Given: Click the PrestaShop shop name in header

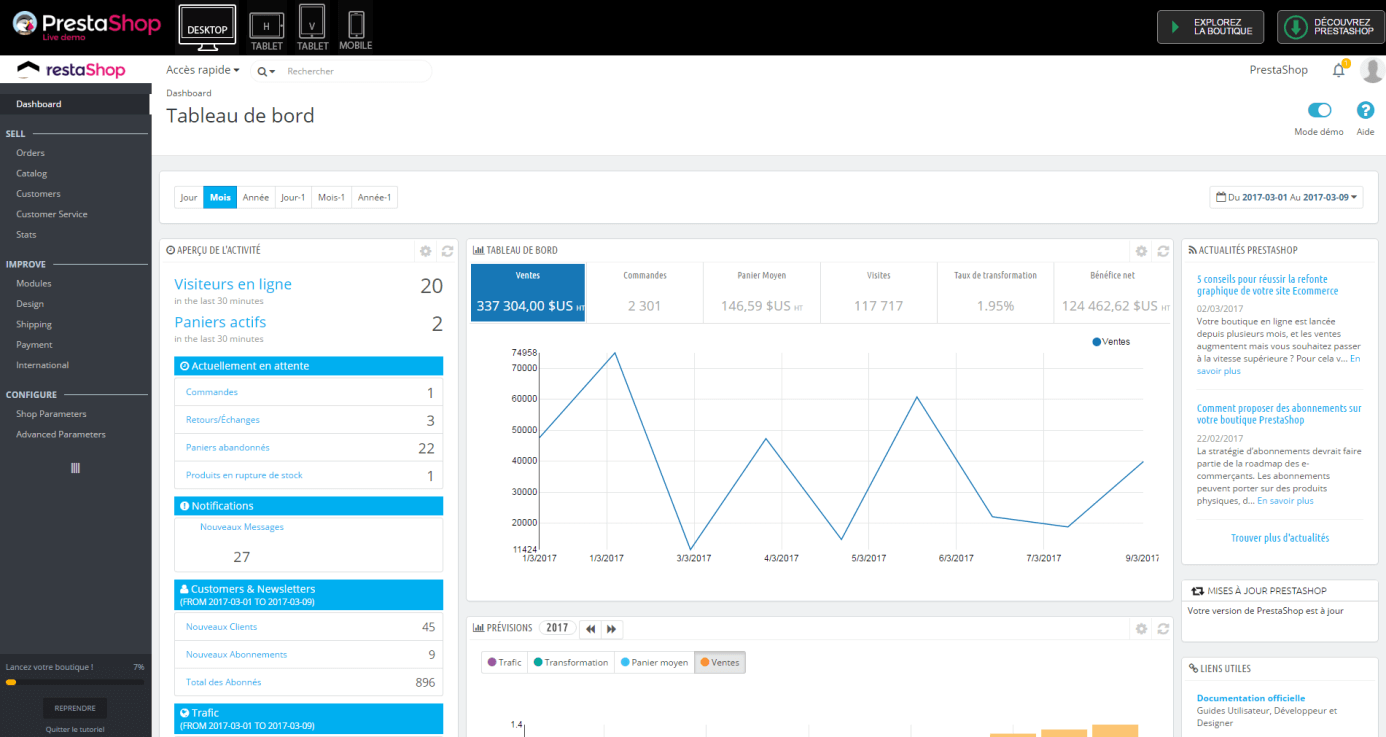Looking at the screenshot, I should click(1279, 70).
